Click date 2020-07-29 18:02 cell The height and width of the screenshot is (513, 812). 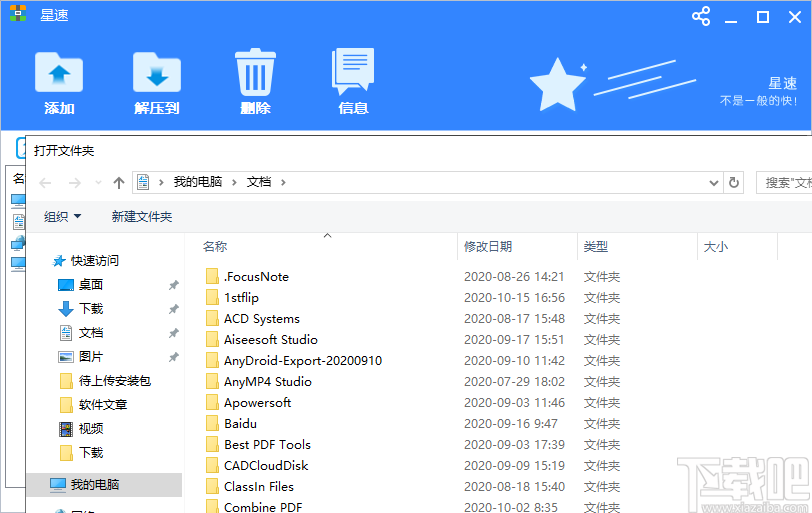(514, 382)
